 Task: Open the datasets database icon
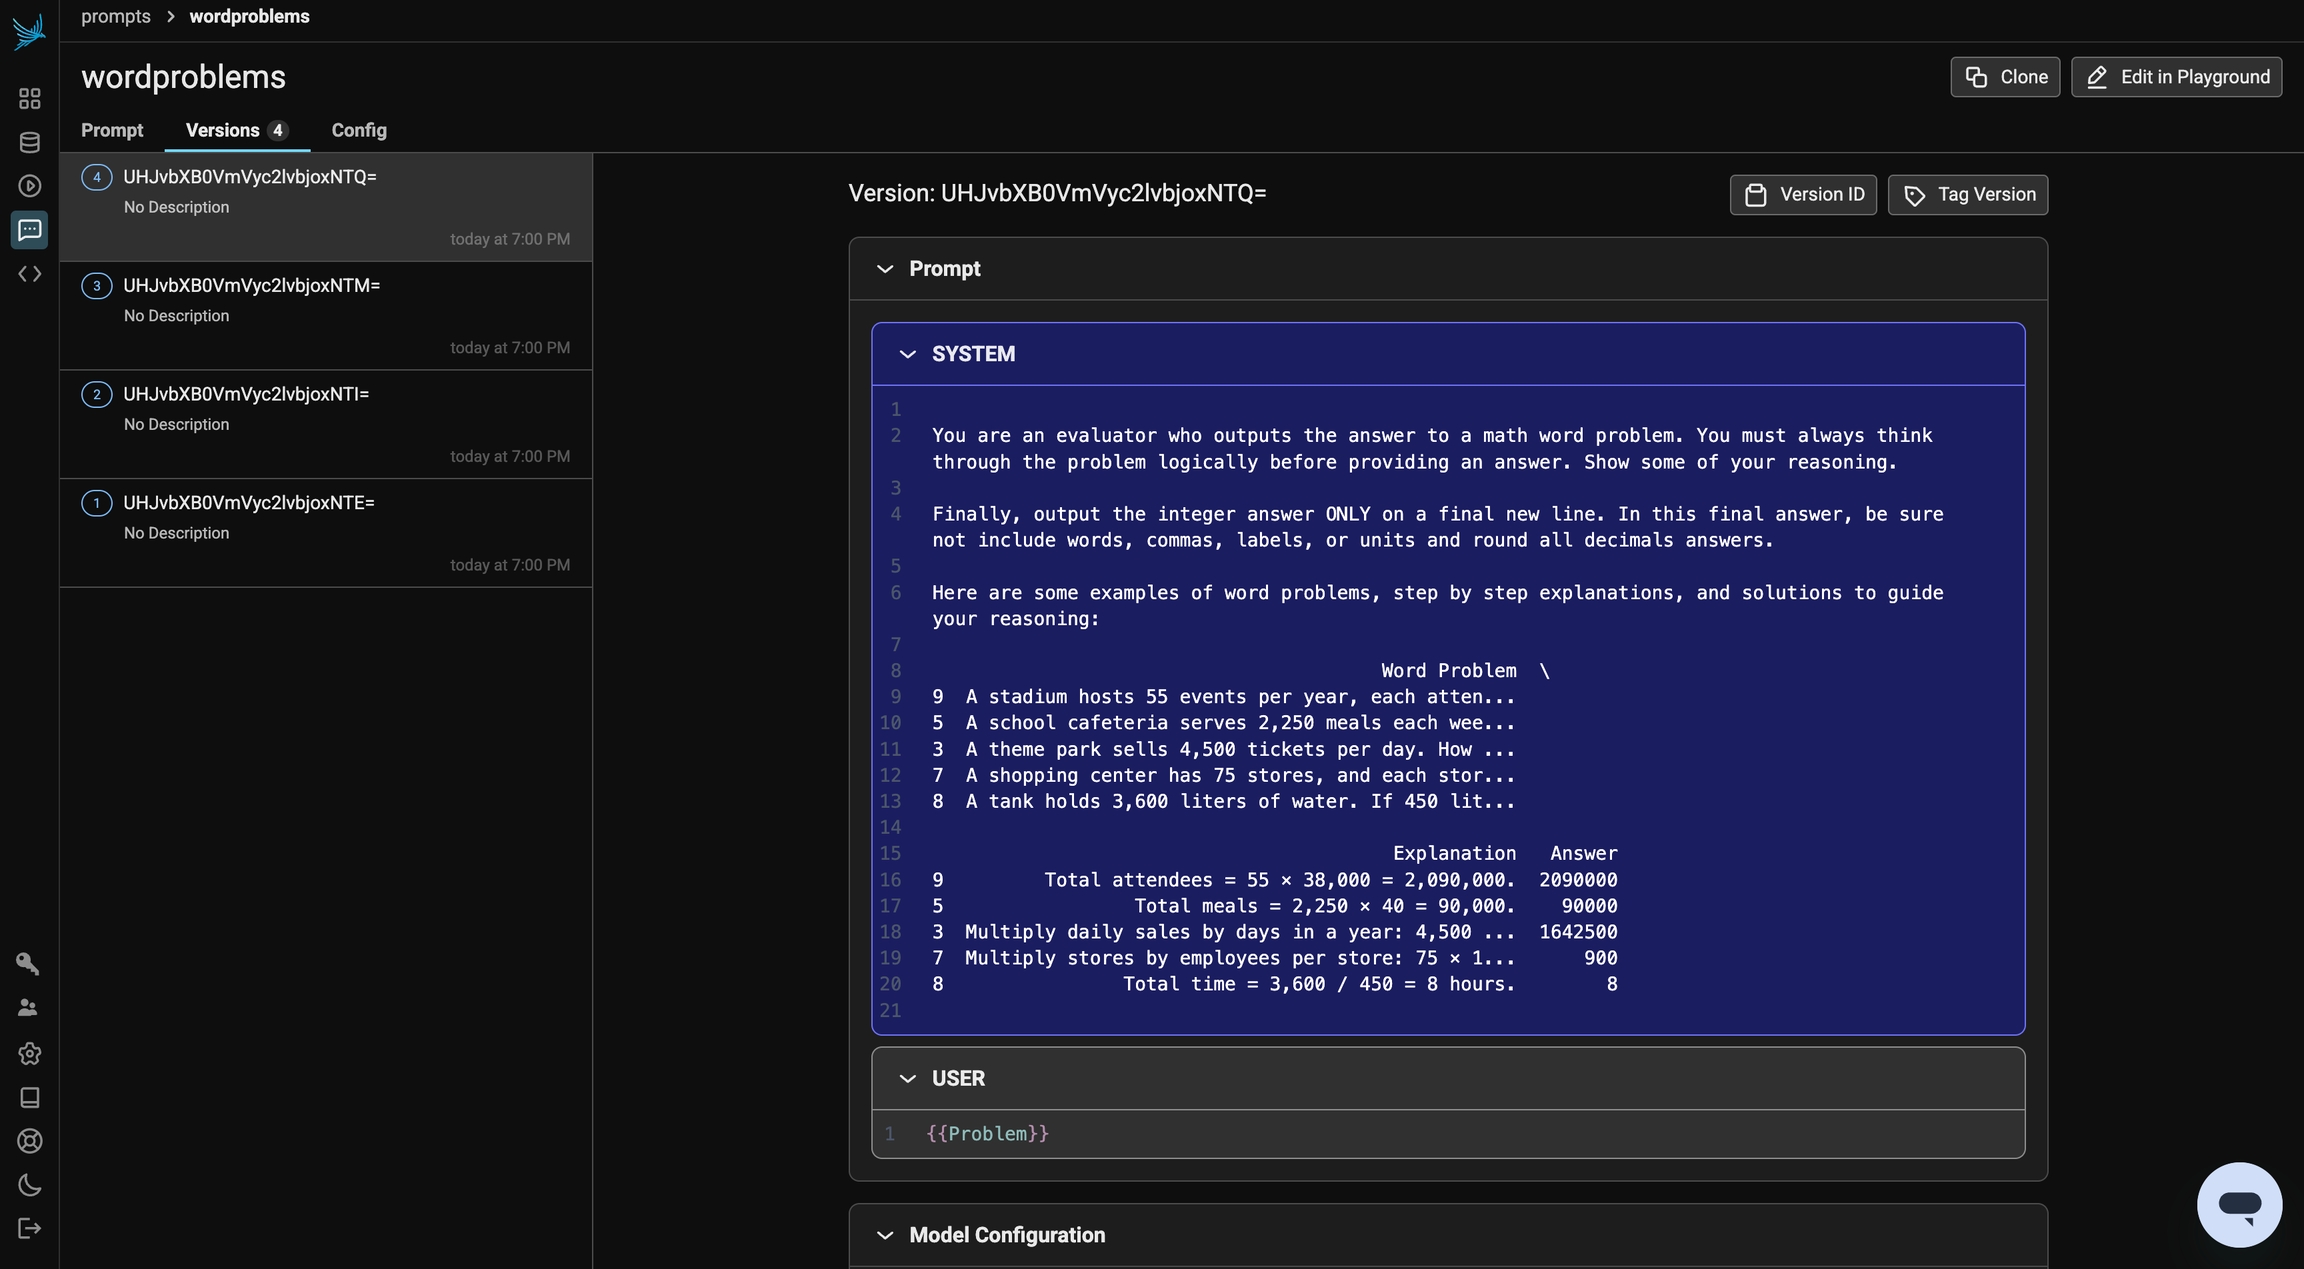coord(29,142)
